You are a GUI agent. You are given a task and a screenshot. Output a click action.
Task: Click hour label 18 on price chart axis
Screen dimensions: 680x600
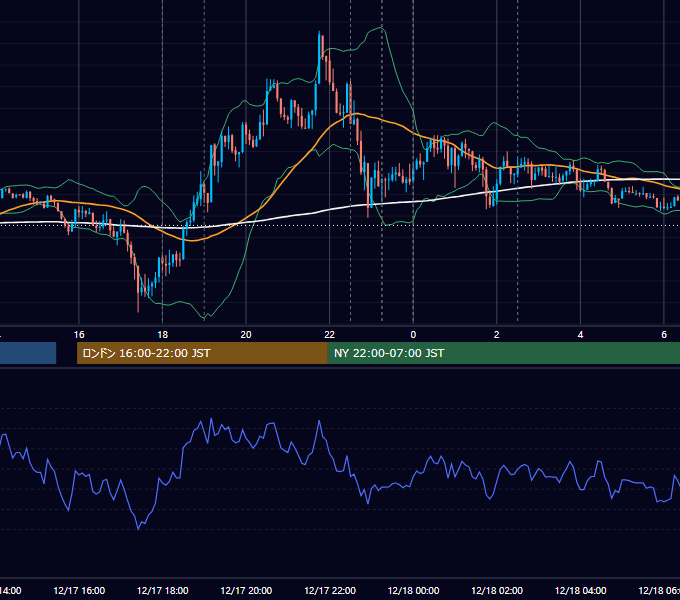click(163, 335)
